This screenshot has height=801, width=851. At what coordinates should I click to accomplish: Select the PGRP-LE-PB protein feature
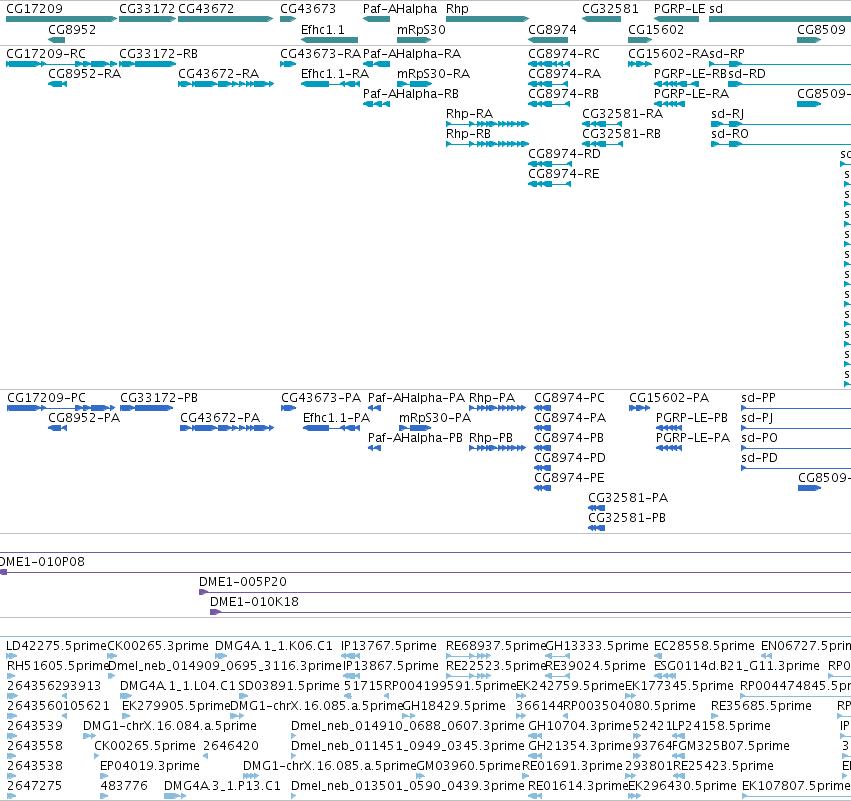pos(669,428)
